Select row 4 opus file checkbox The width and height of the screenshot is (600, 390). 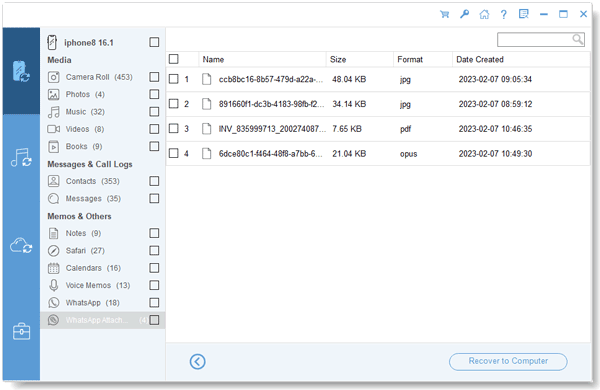click(174, 153)
